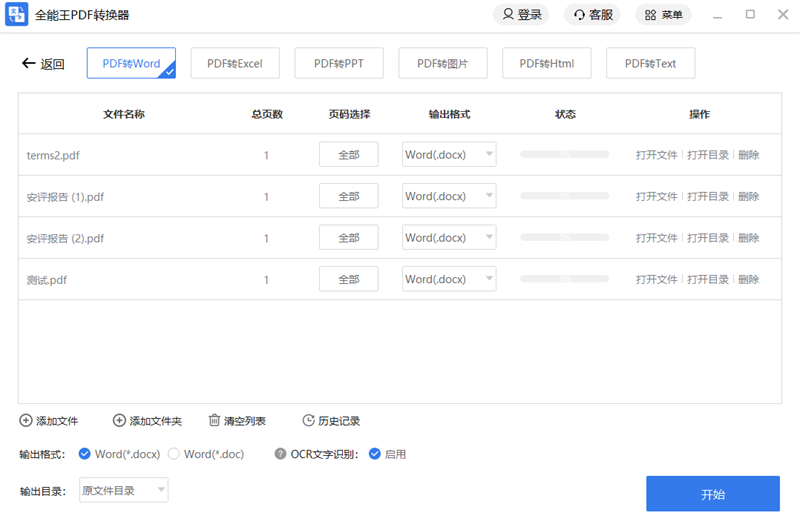
Task: Click the 添加文件 plus icon
Action: [x=26, y=421]
